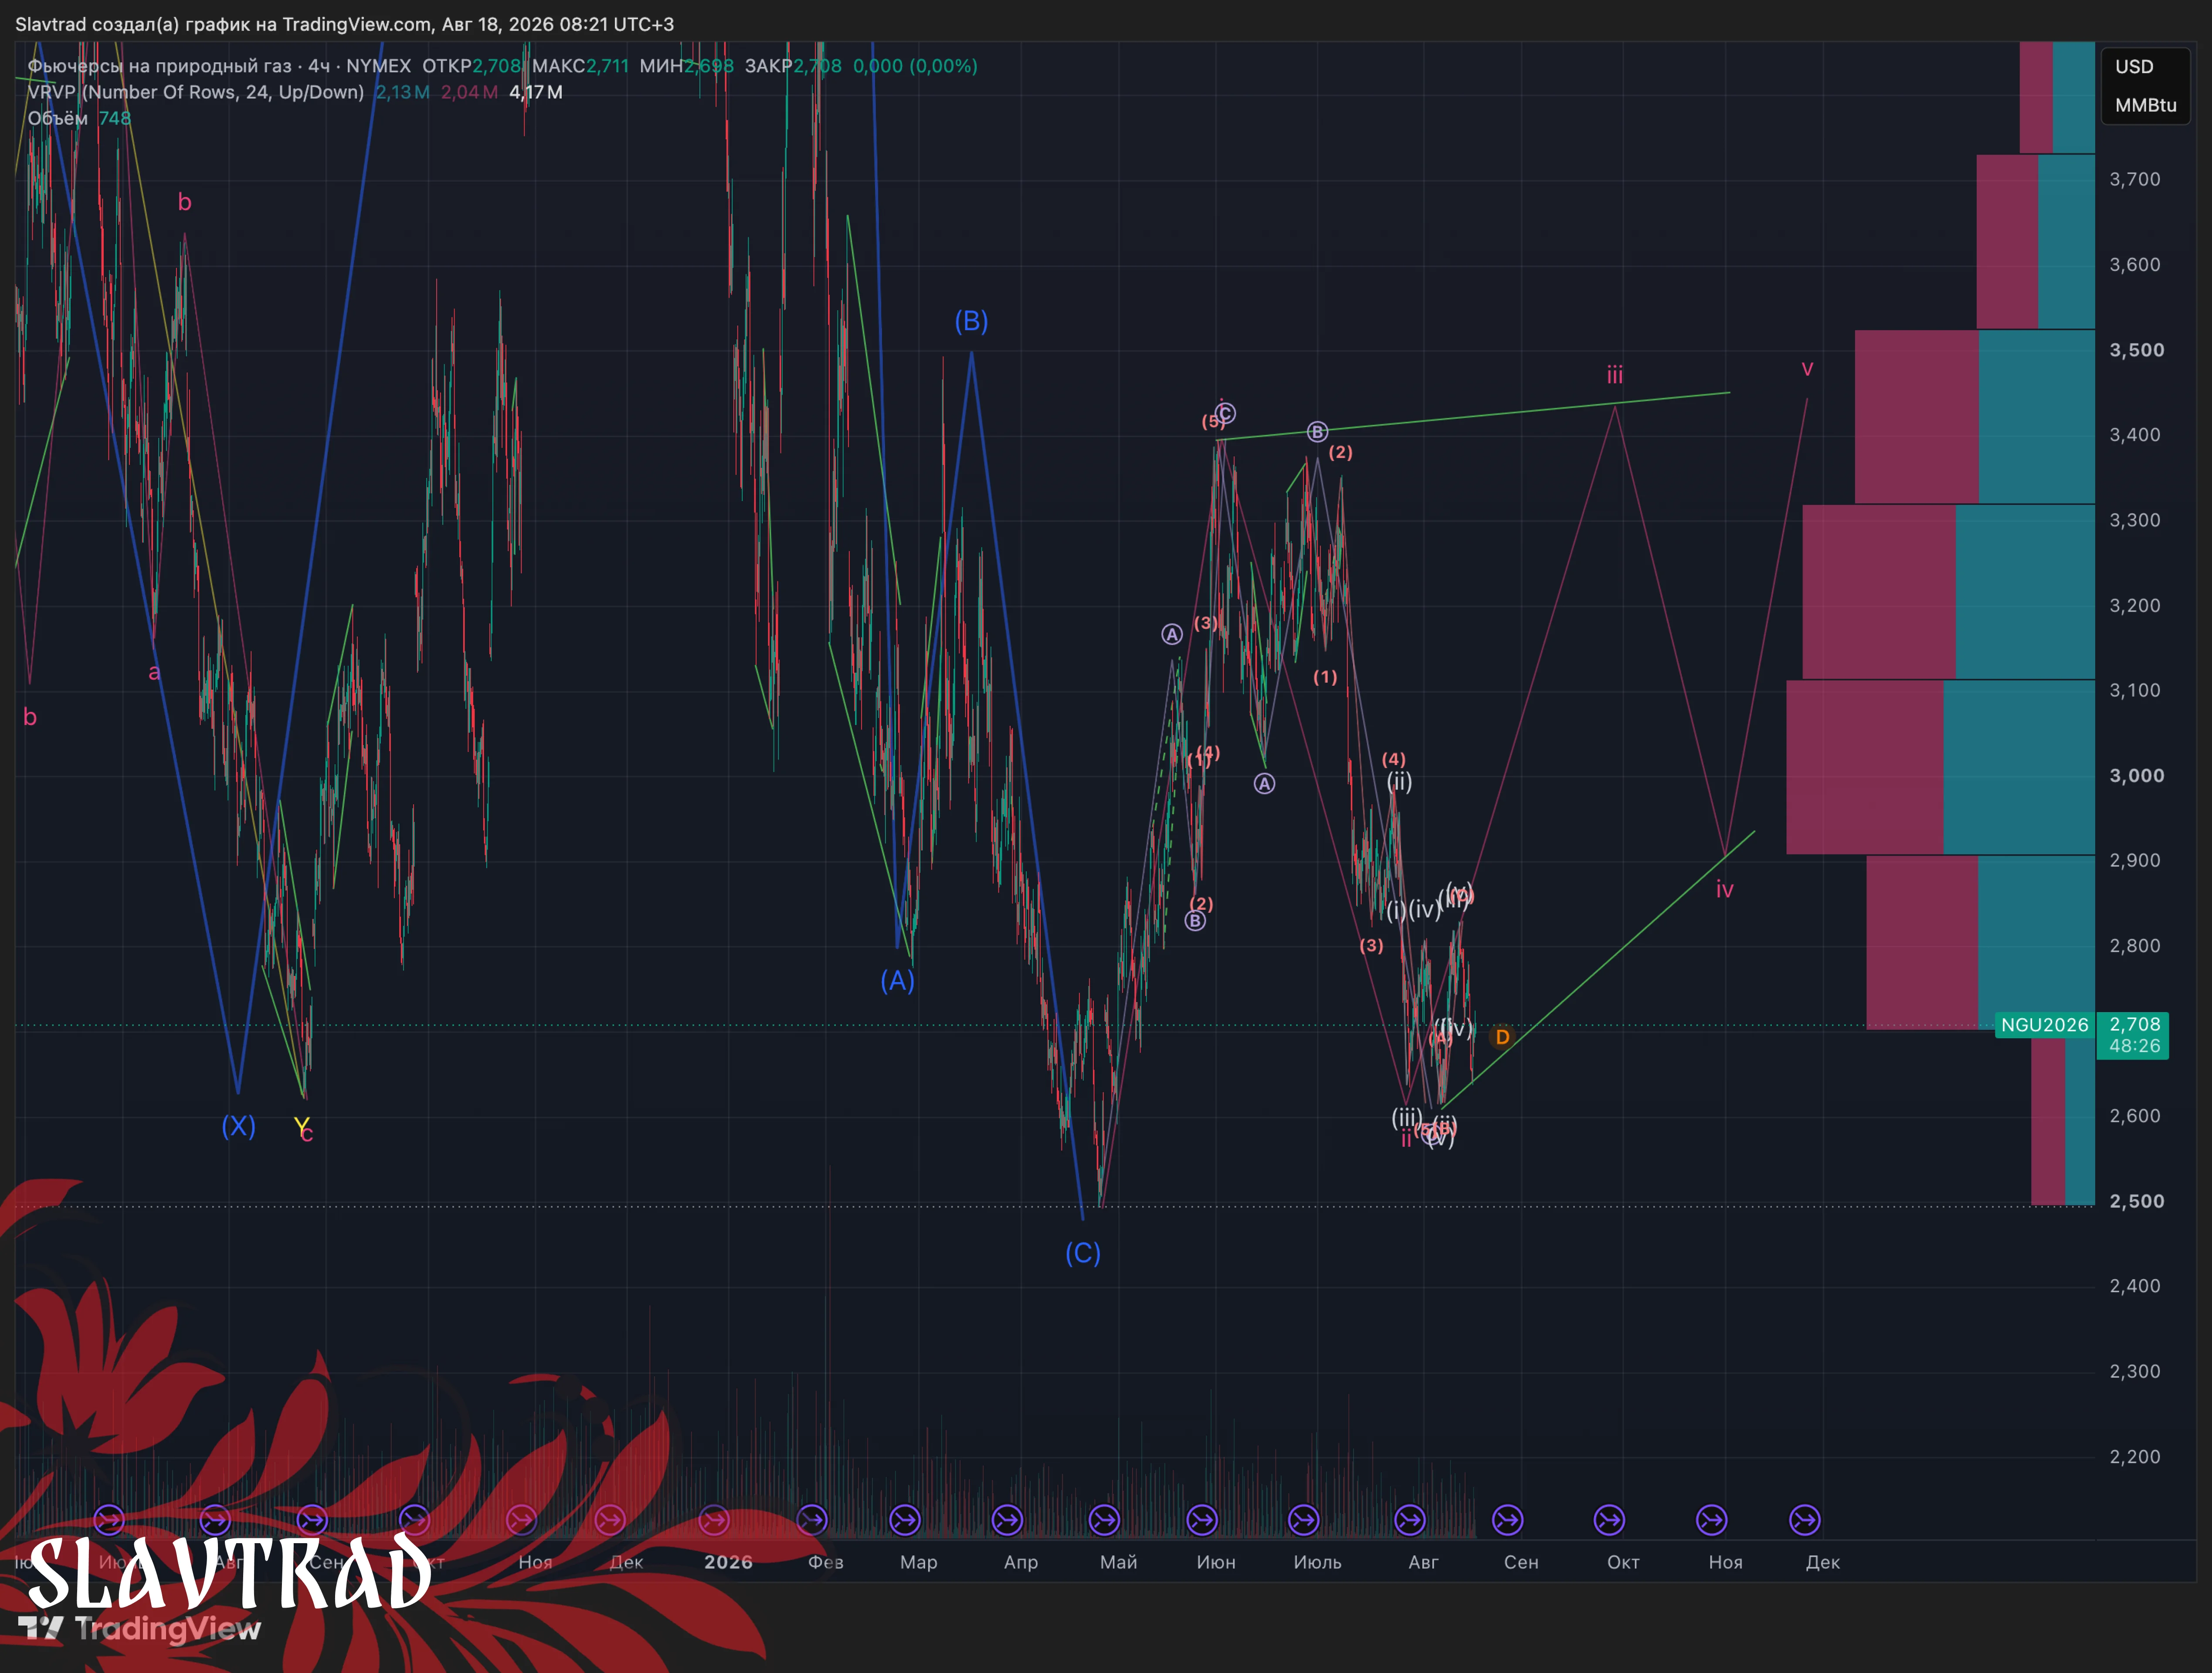
Task: Click the 2026 year label on time axis
Action: (x=728, y=1562)
